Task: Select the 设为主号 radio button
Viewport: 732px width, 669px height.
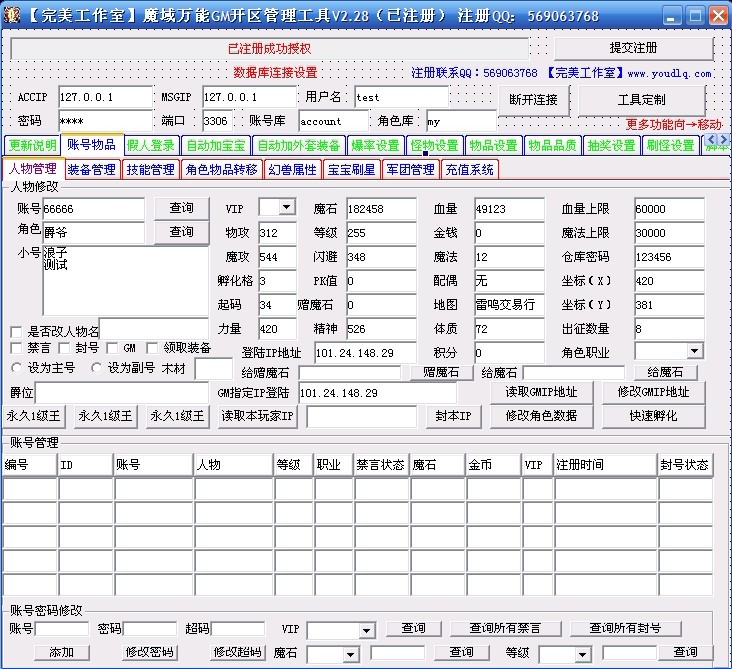Action: (16, 367)
